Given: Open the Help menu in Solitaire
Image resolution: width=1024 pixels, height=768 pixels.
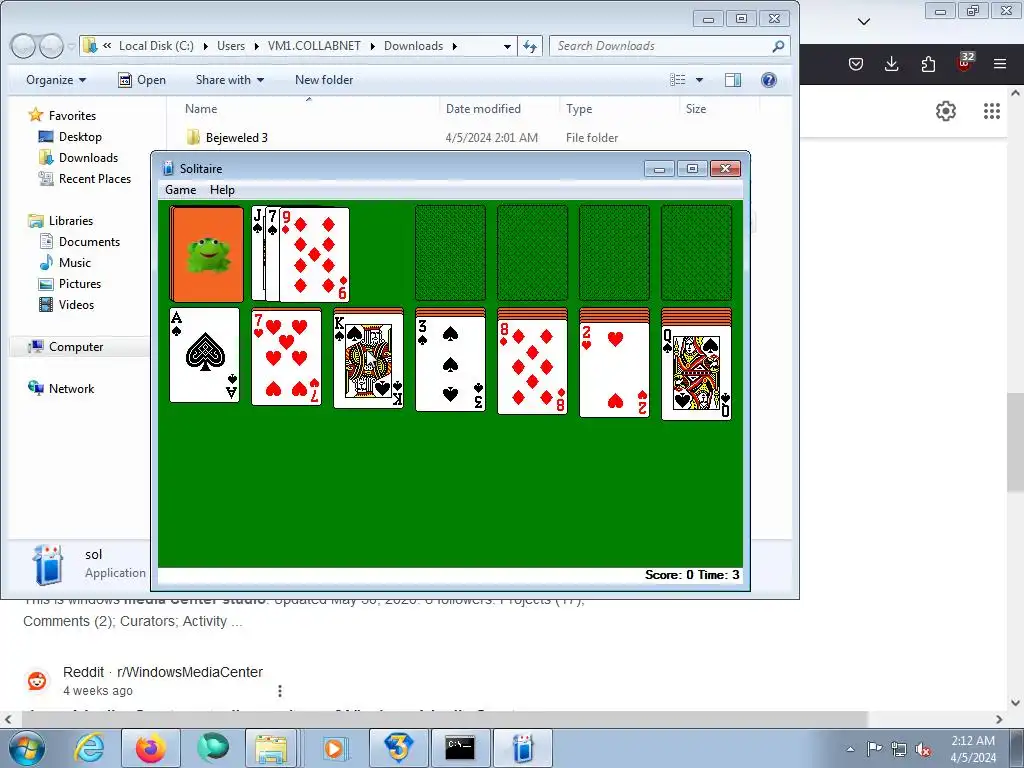Looking at the screenshot, I should click(x=222, y=189).
